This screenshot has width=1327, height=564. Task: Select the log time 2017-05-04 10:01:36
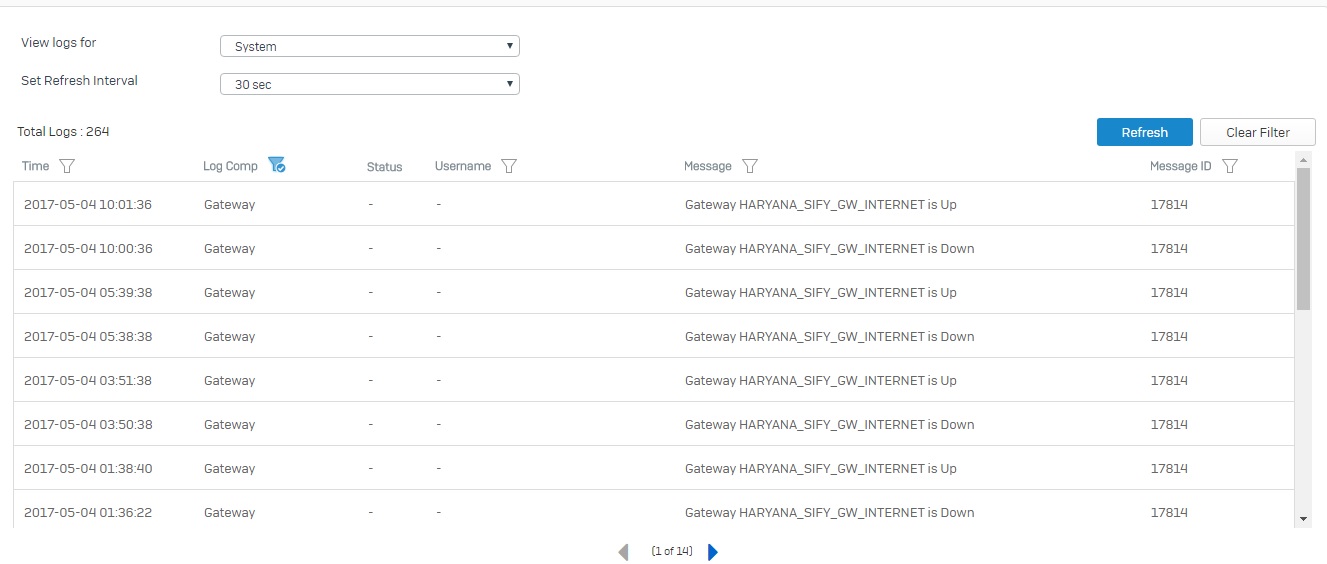coord(88,204)
